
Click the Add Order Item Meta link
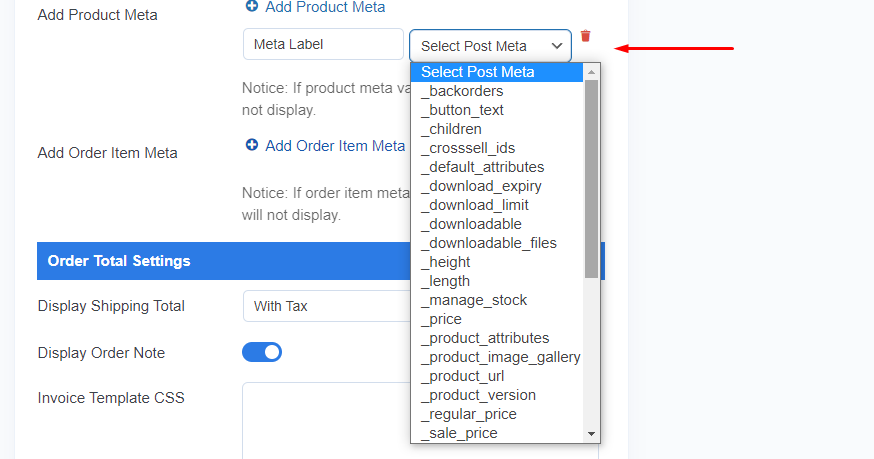335,146
